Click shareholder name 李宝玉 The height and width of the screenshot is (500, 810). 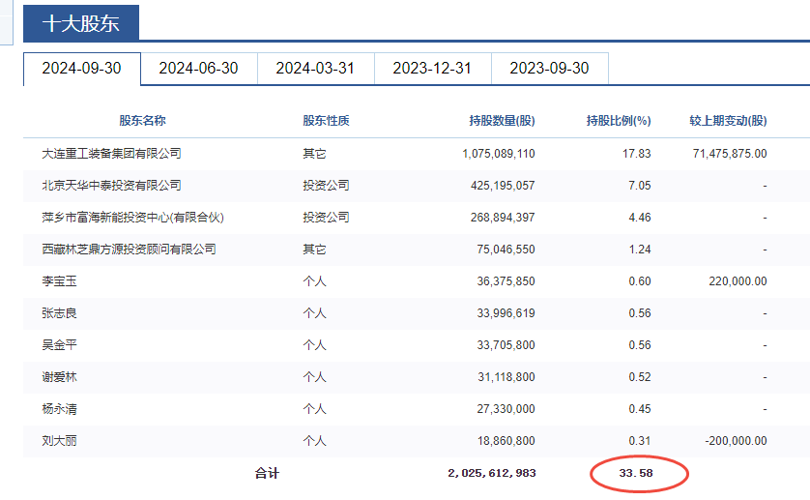[59, 282]
